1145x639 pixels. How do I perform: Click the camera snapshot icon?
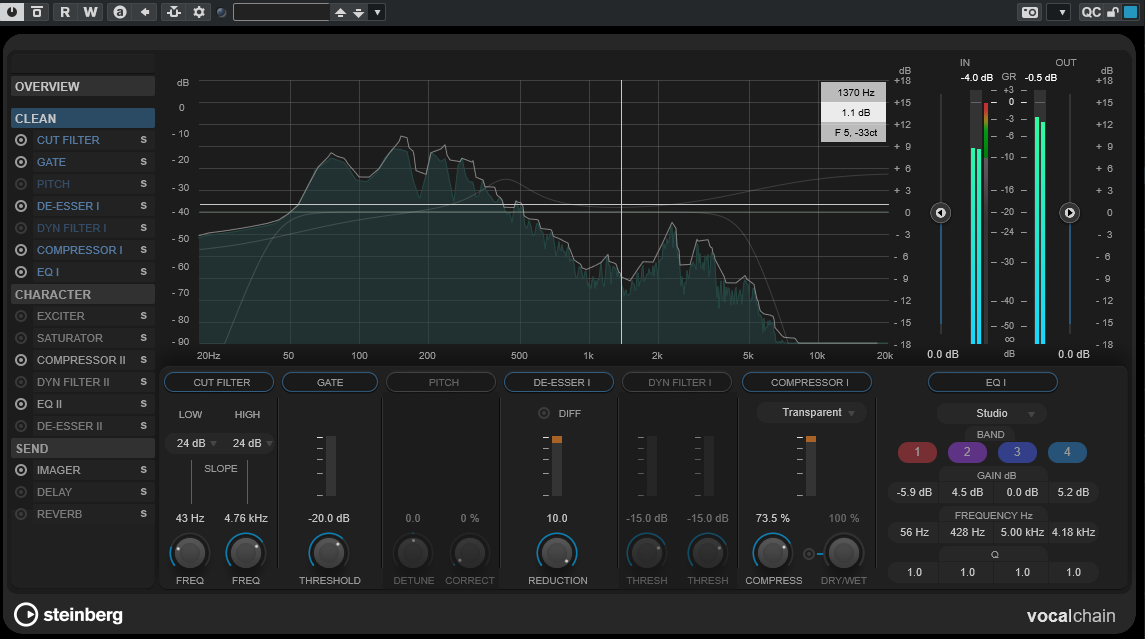1029,12
